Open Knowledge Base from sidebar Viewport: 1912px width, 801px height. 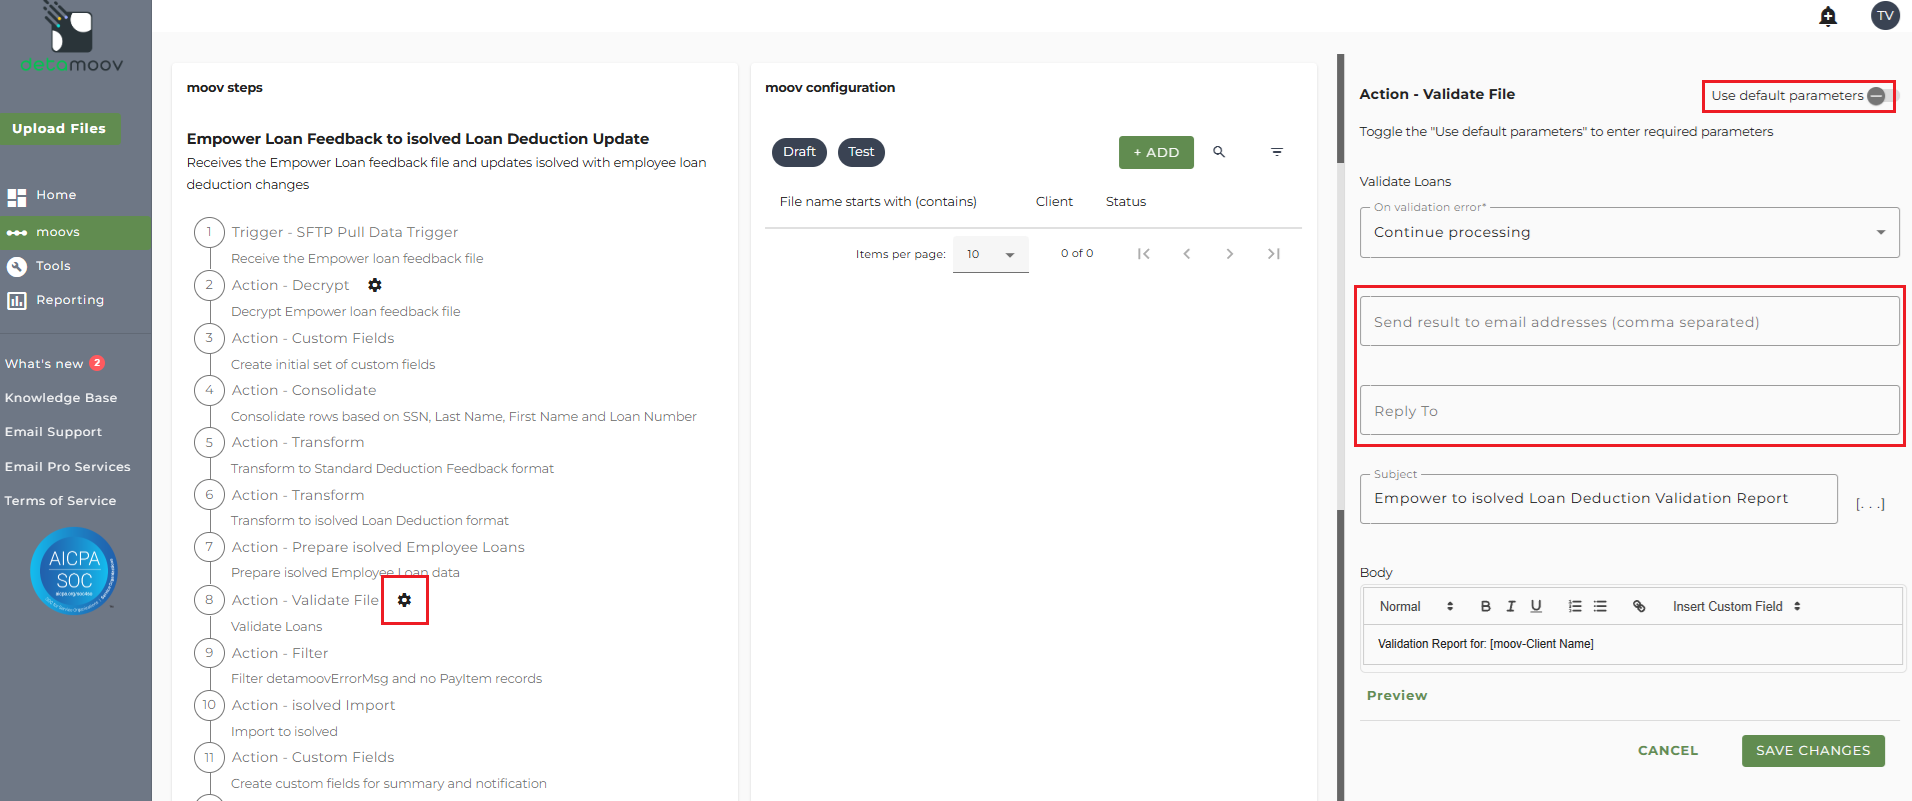[x=61, y=398]
